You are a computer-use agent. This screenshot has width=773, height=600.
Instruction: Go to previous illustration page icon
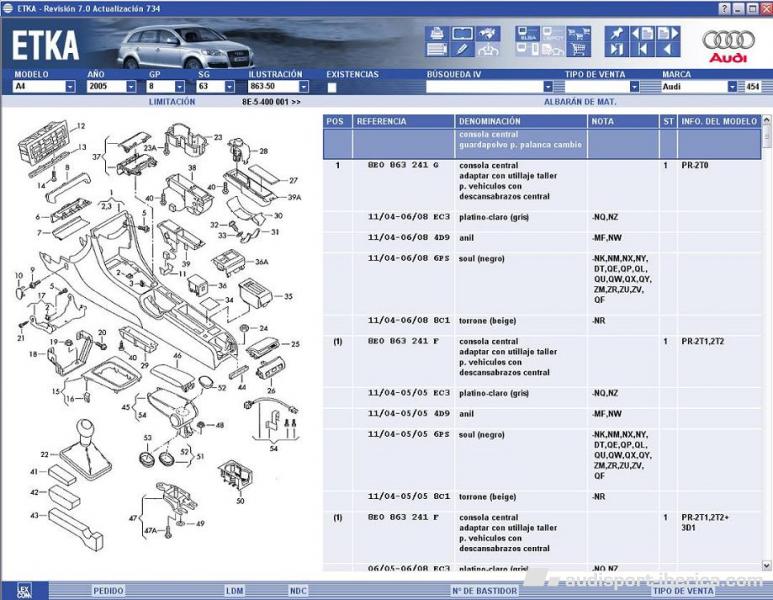tap(642, 34)
